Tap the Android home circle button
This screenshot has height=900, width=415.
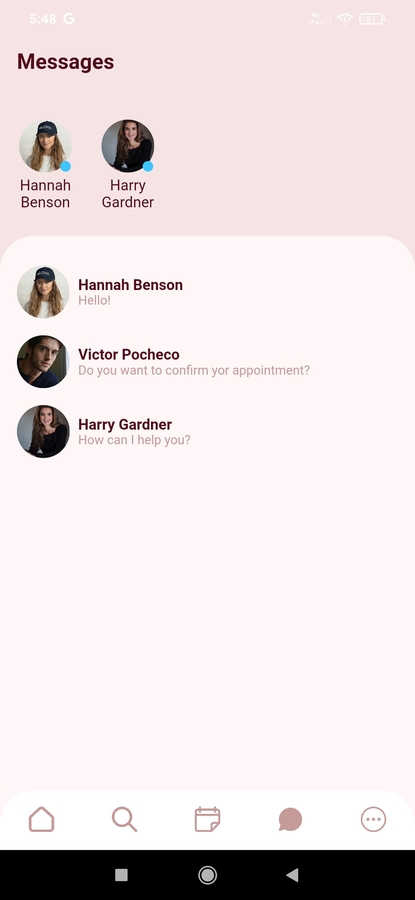[207, 875]
